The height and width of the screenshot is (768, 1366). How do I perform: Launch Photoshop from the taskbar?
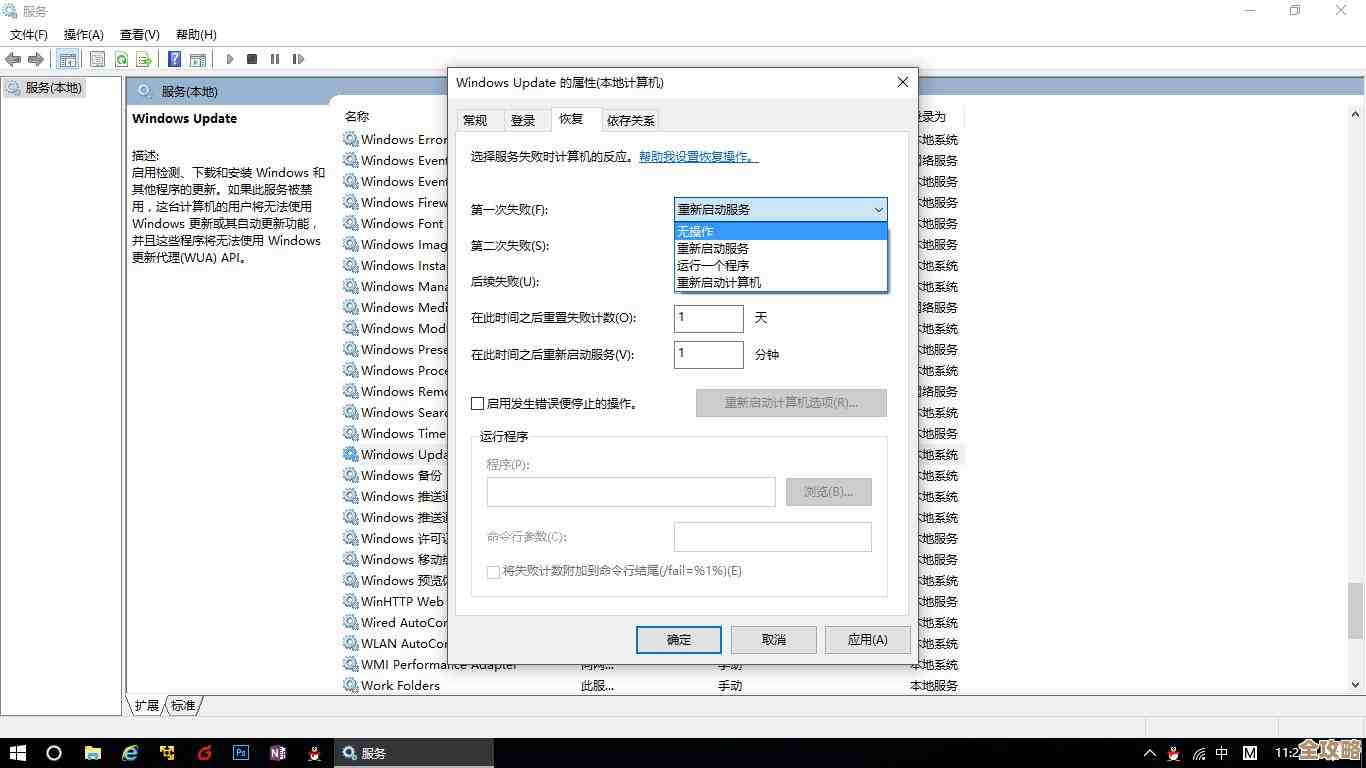[240, 753]
